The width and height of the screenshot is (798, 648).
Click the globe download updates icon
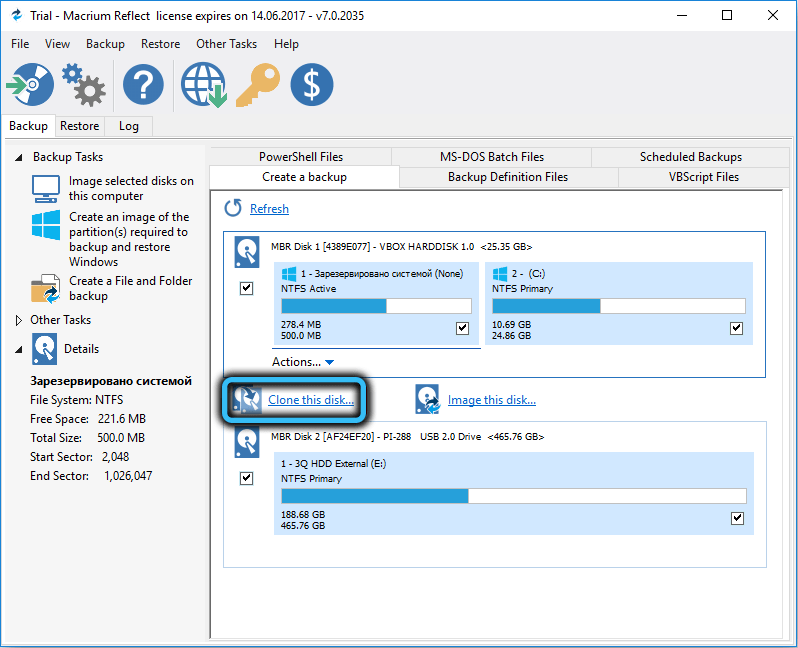204,84
